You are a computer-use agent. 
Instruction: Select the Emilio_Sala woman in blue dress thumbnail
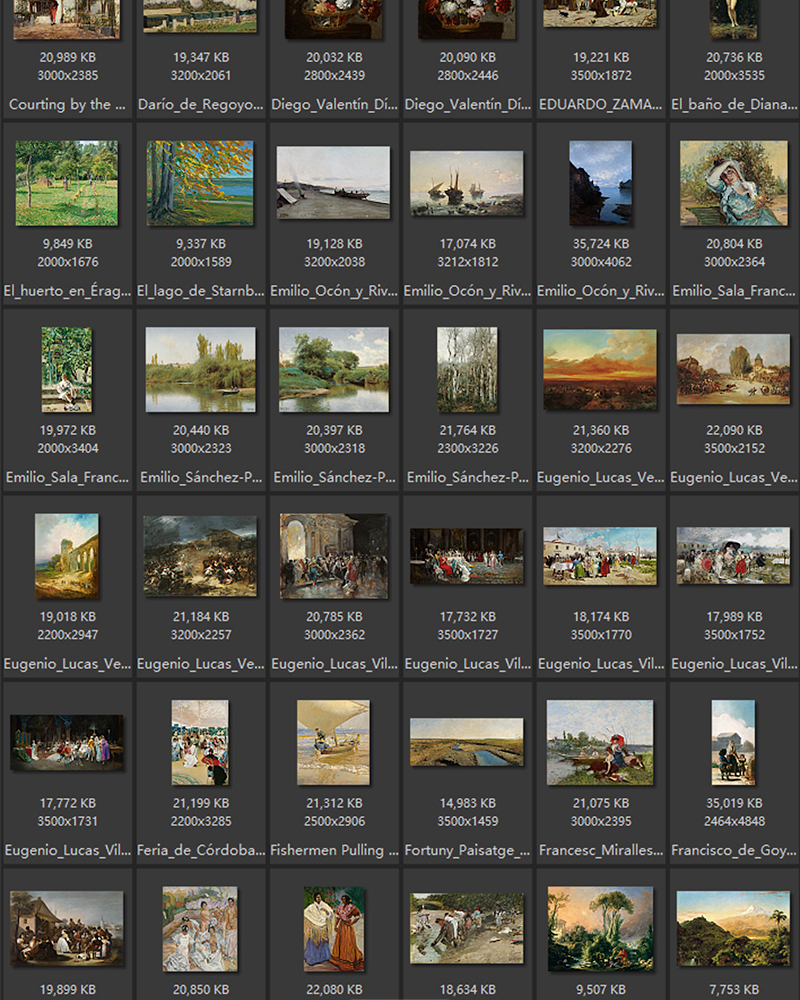[733, 182]
